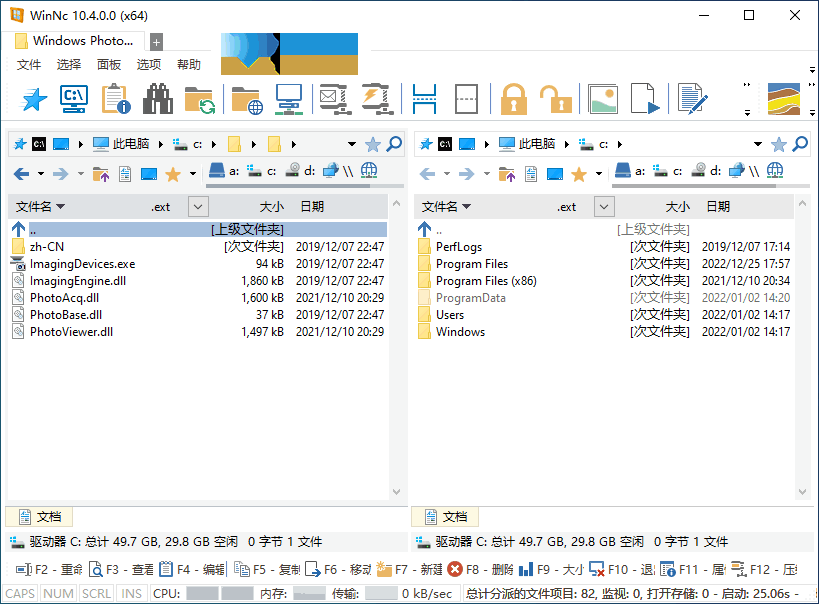This screenshot has height=604, width=819.
Task: Go to parent folder icon, left panel
Action: click(x=100, y=174)
